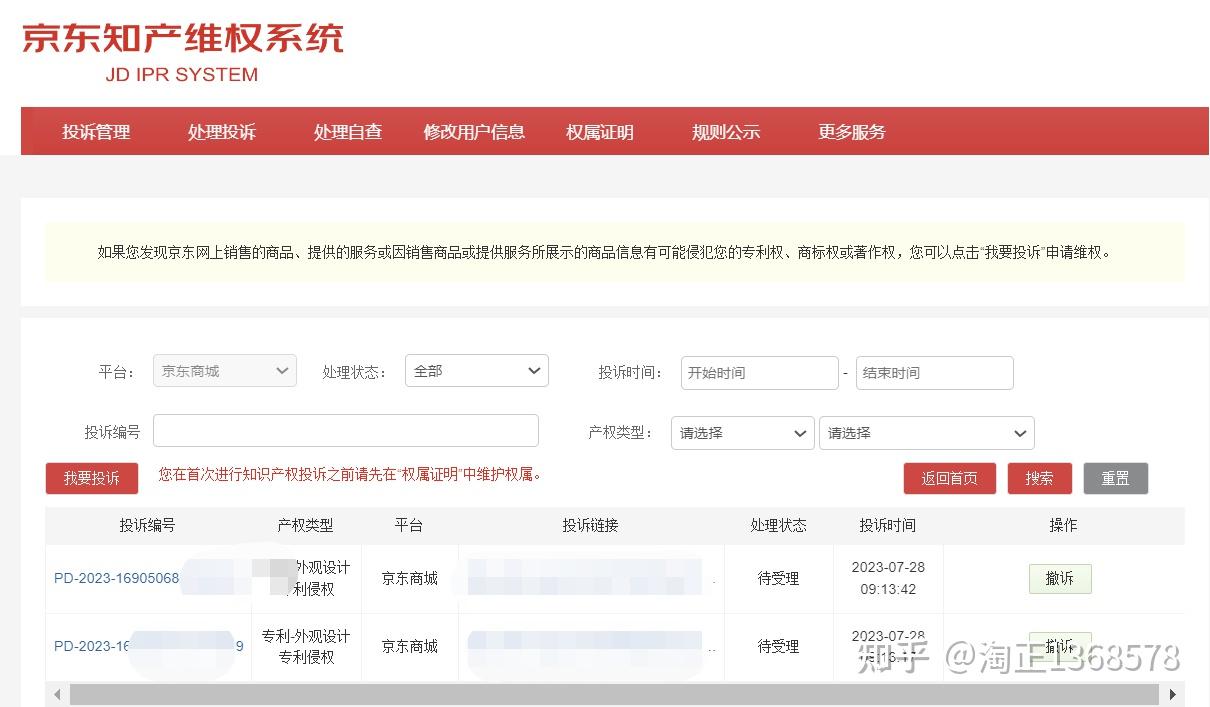Open the 规则公示 menu
The image size is (1210, 707).
tap(726, 132)
